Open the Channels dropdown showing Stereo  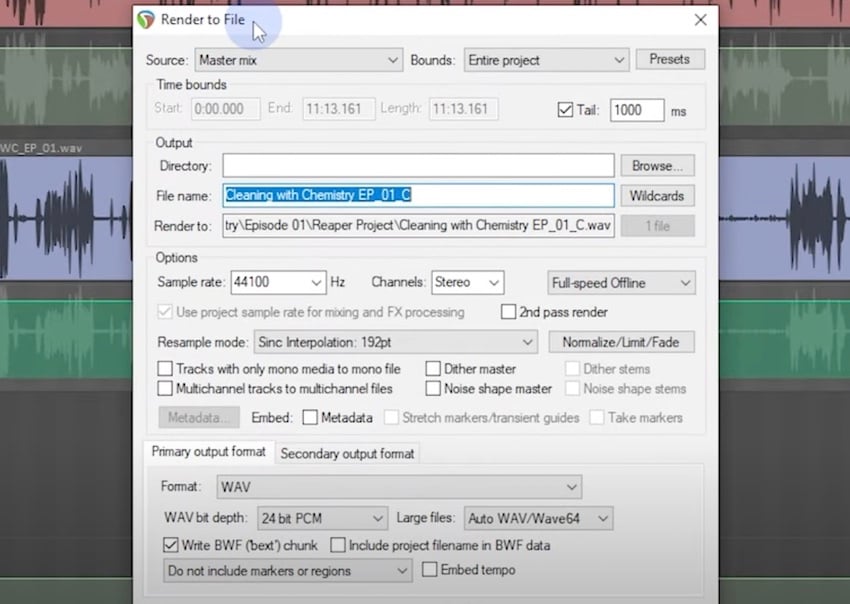point(467,282)
